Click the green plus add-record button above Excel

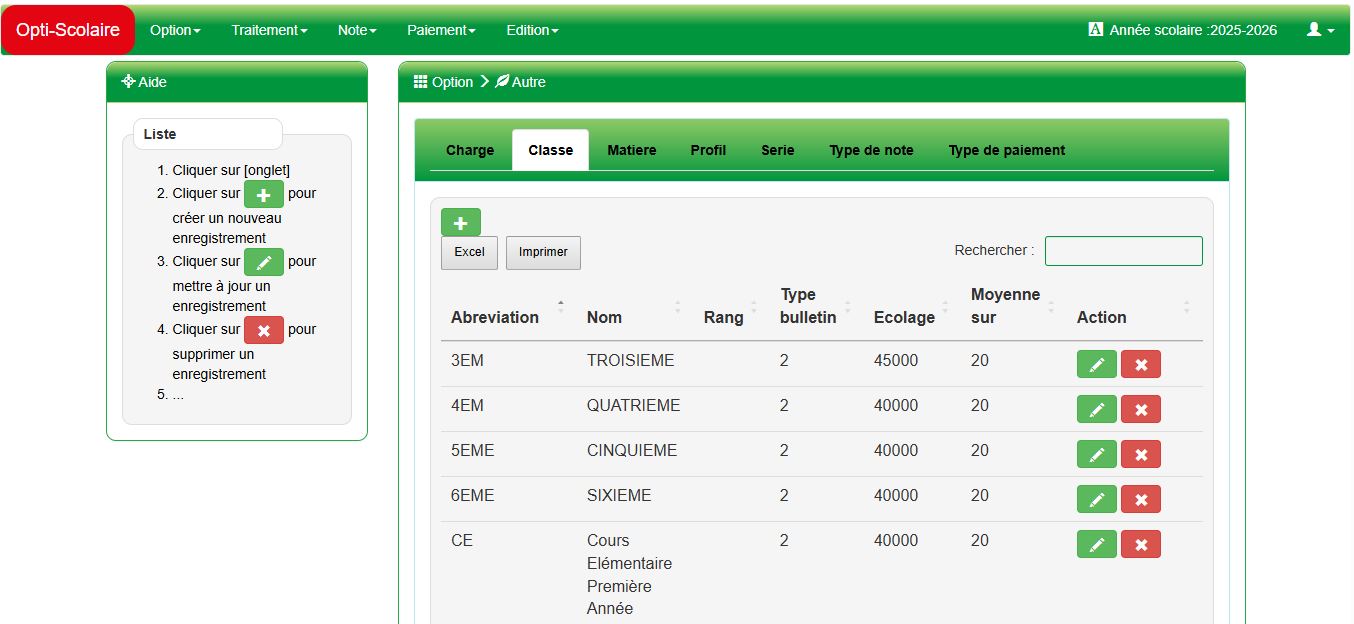coord(461,222)
